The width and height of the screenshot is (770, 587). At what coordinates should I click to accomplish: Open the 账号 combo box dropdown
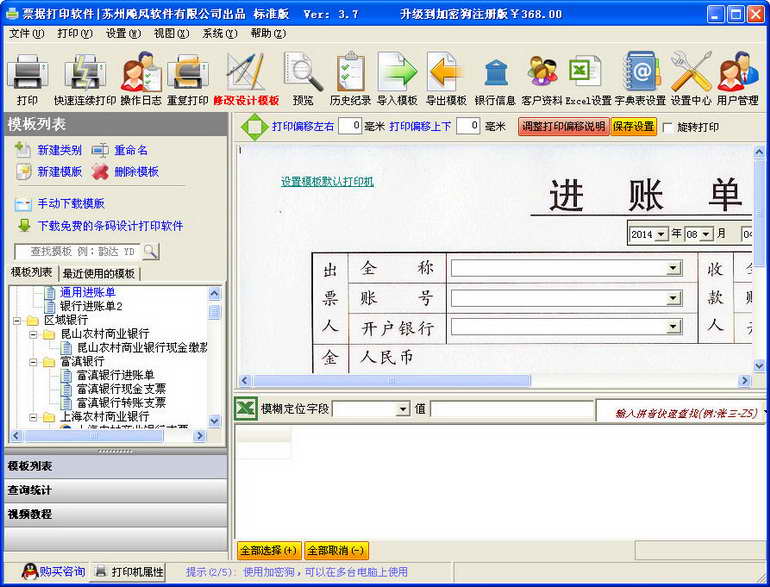click(x=674, y=298)
